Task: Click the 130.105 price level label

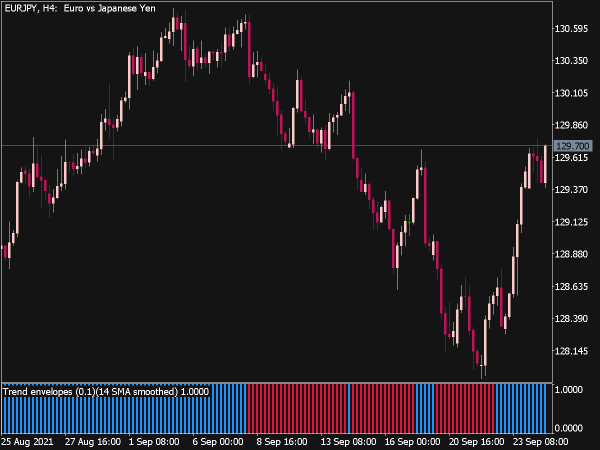Action: coord(571,93)
